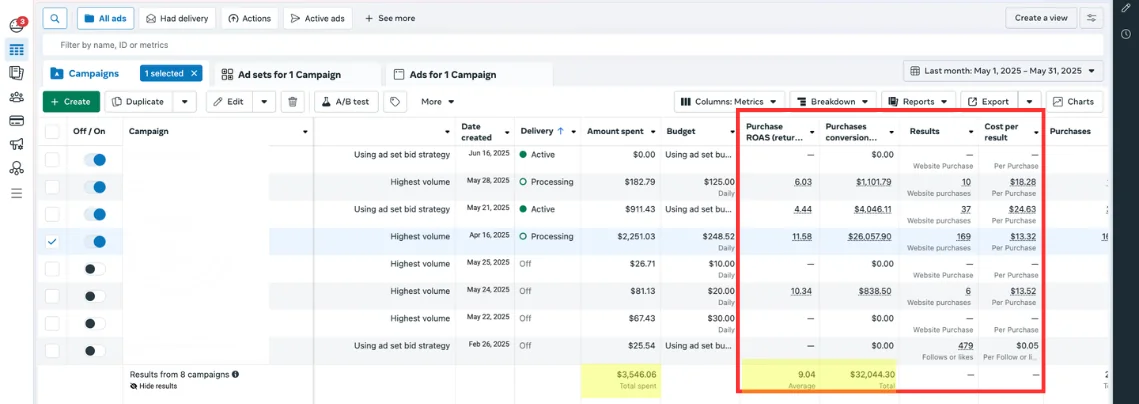Click the Edit button
This screenshot has width=1139, height=404.
pos(230,102)
